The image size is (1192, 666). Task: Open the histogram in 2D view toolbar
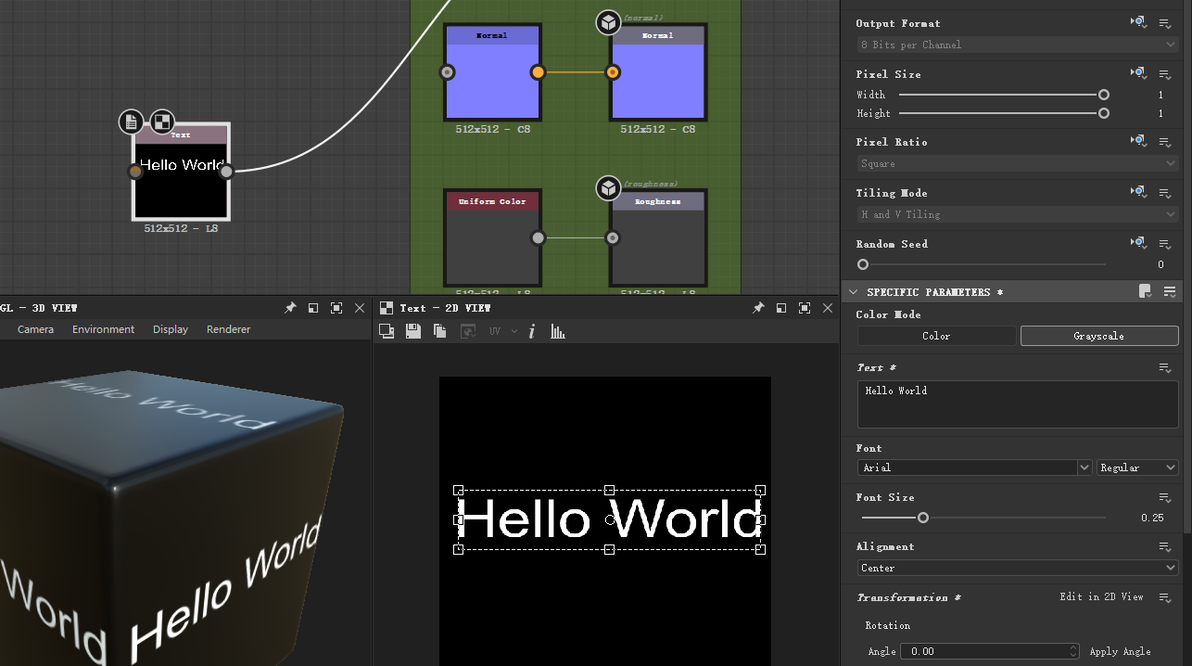pos(558,331)
